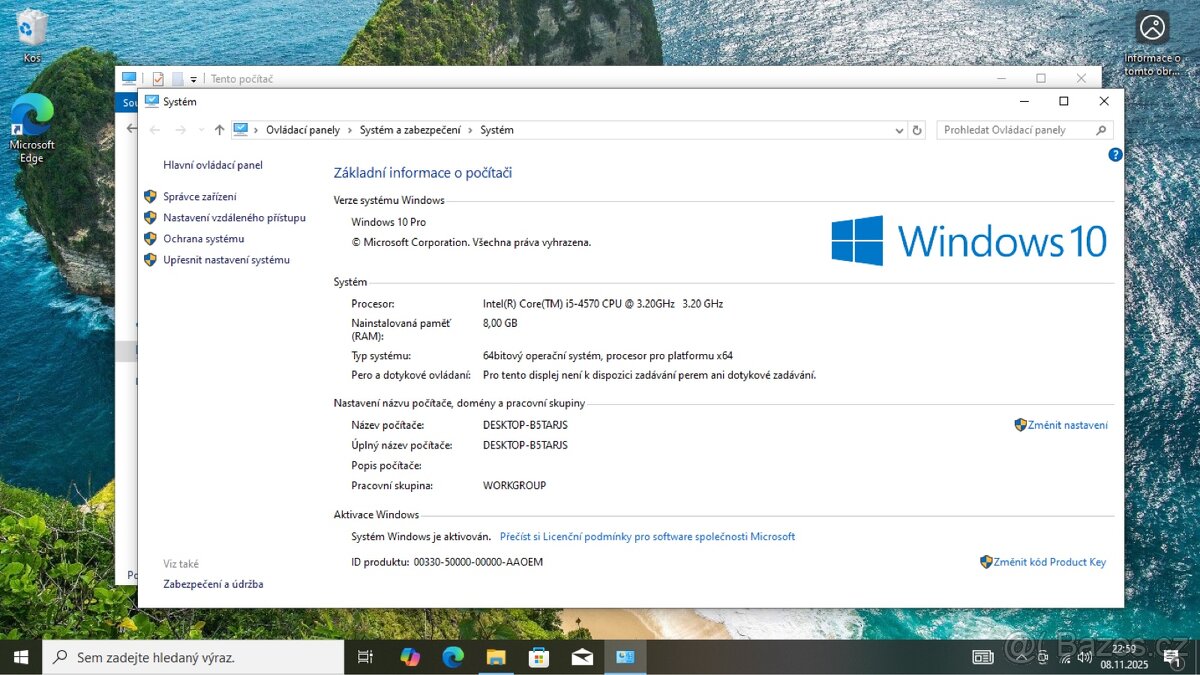Viewport: 1200px width, 675px height.
Task: Open Task View from the taskbar
Action: [364, 657]
